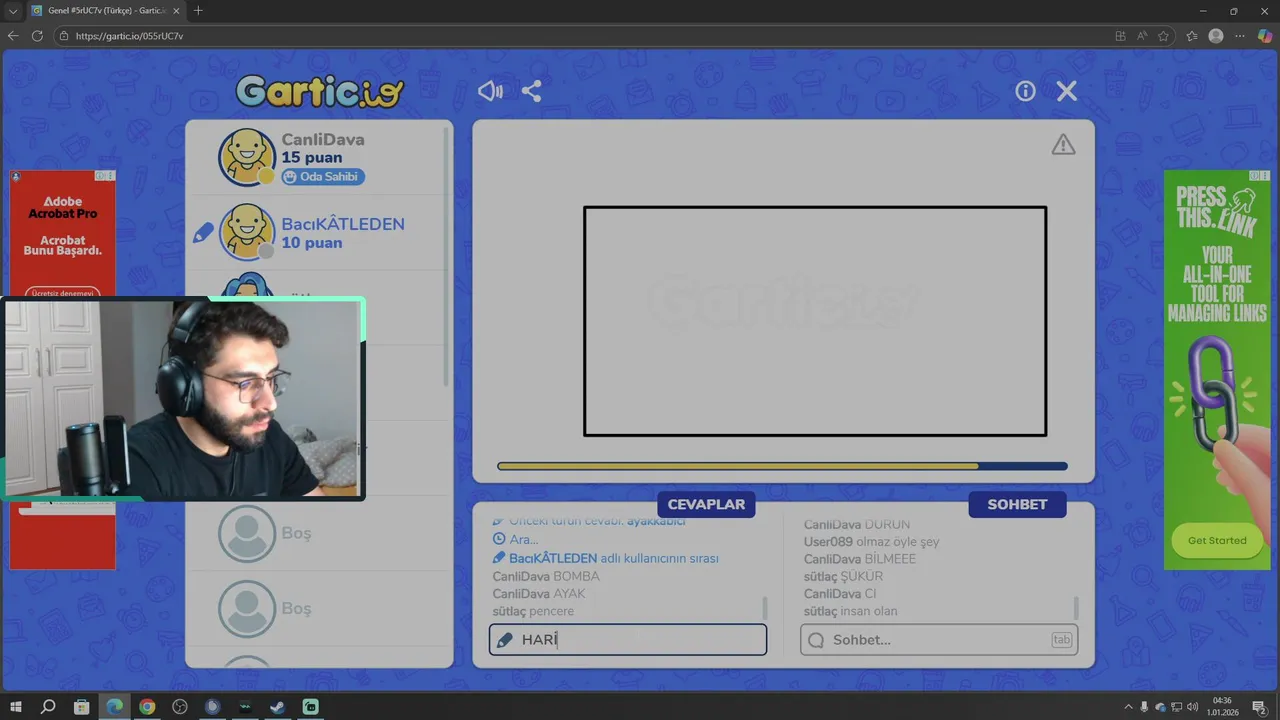Click the player list scrollbar

coord(447,255)
